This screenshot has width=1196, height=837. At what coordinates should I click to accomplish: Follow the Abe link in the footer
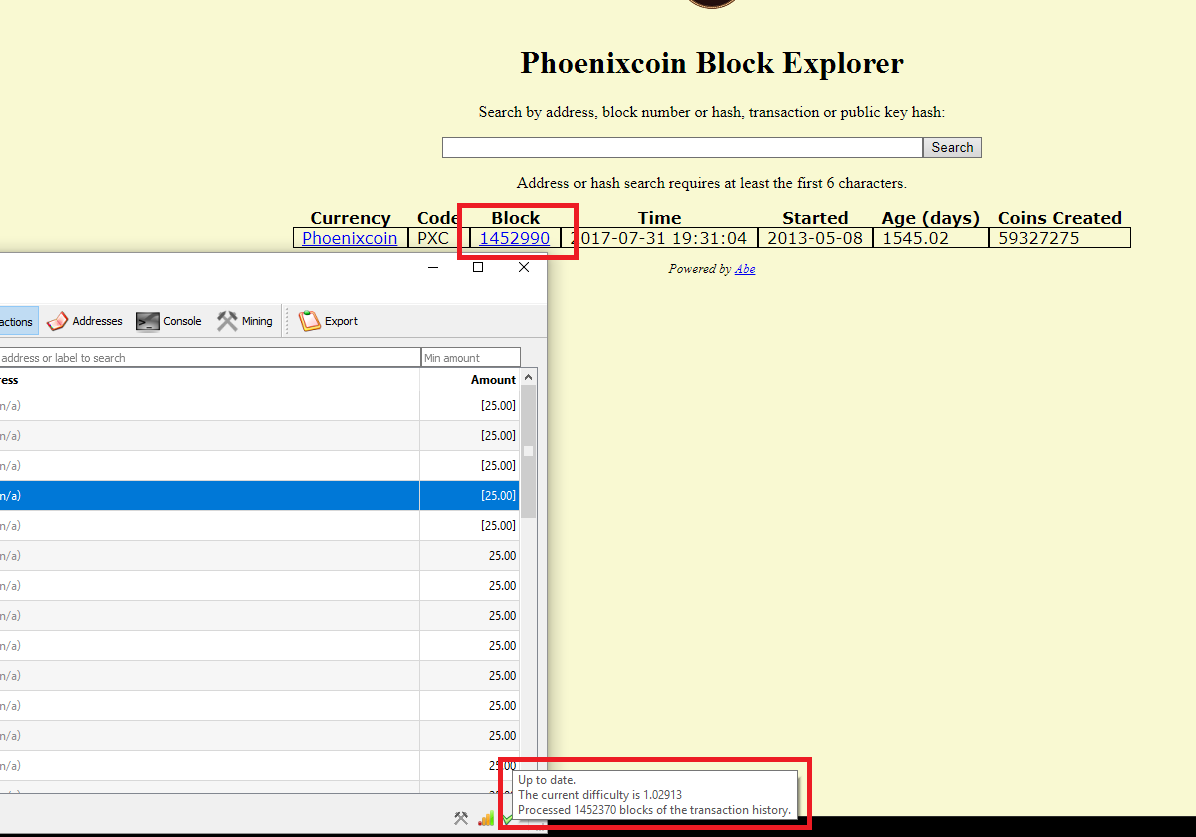tap(745, 269)
